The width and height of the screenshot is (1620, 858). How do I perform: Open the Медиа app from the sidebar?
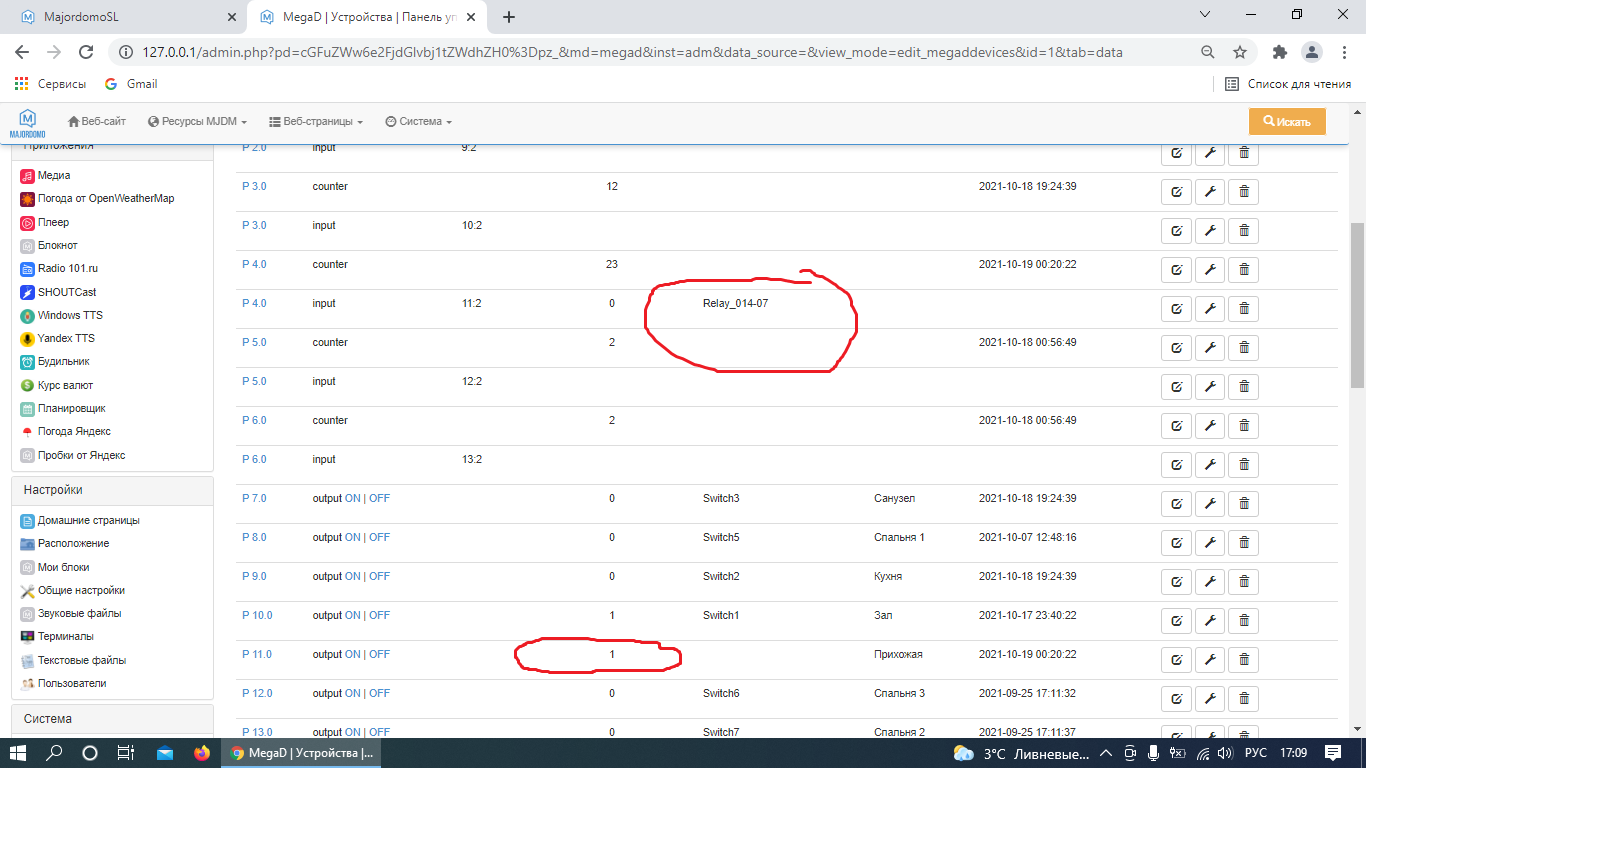(x=54, y=175)
